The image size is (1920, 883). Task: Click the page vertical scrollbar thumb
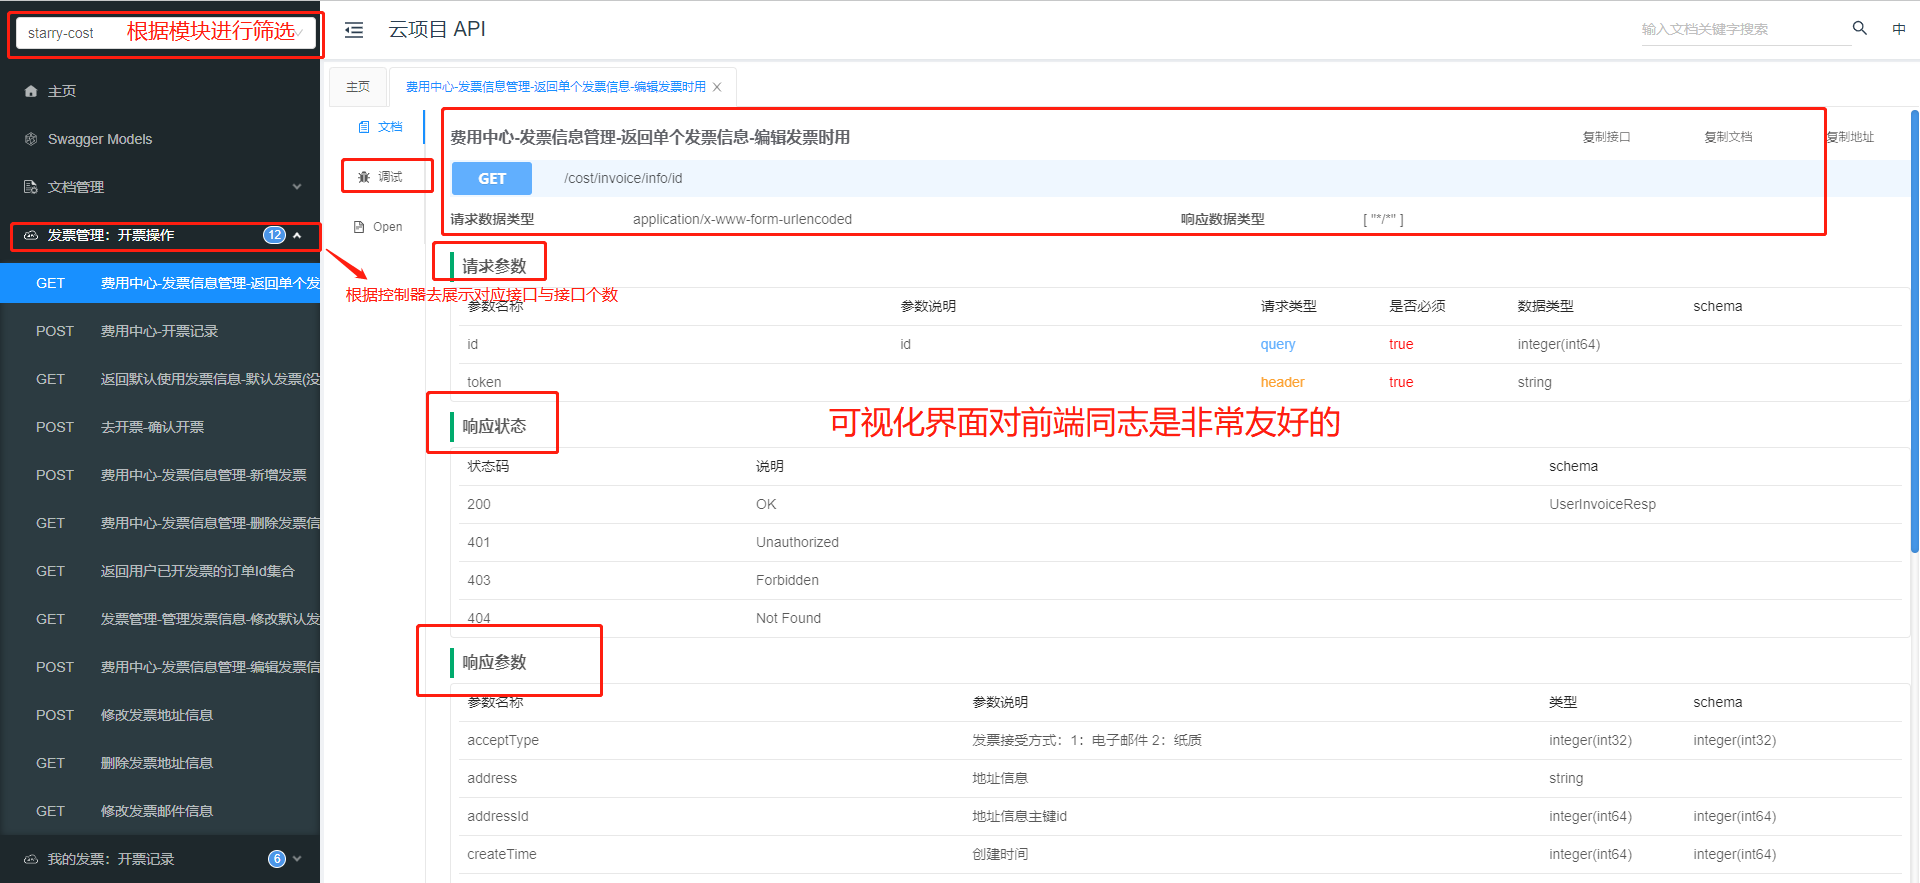(1914, 330)
